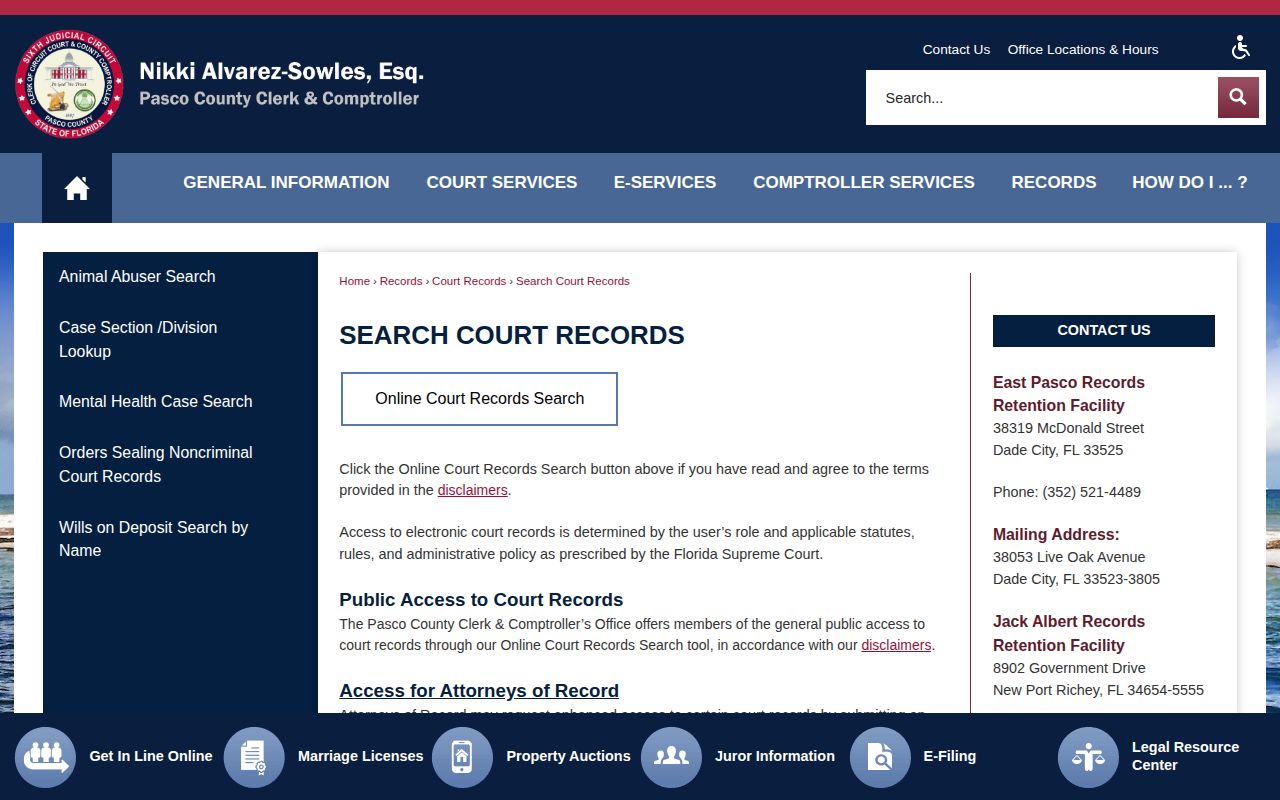Open the Comptroller Services menu

pyautogui.click(x=864, y=182)
